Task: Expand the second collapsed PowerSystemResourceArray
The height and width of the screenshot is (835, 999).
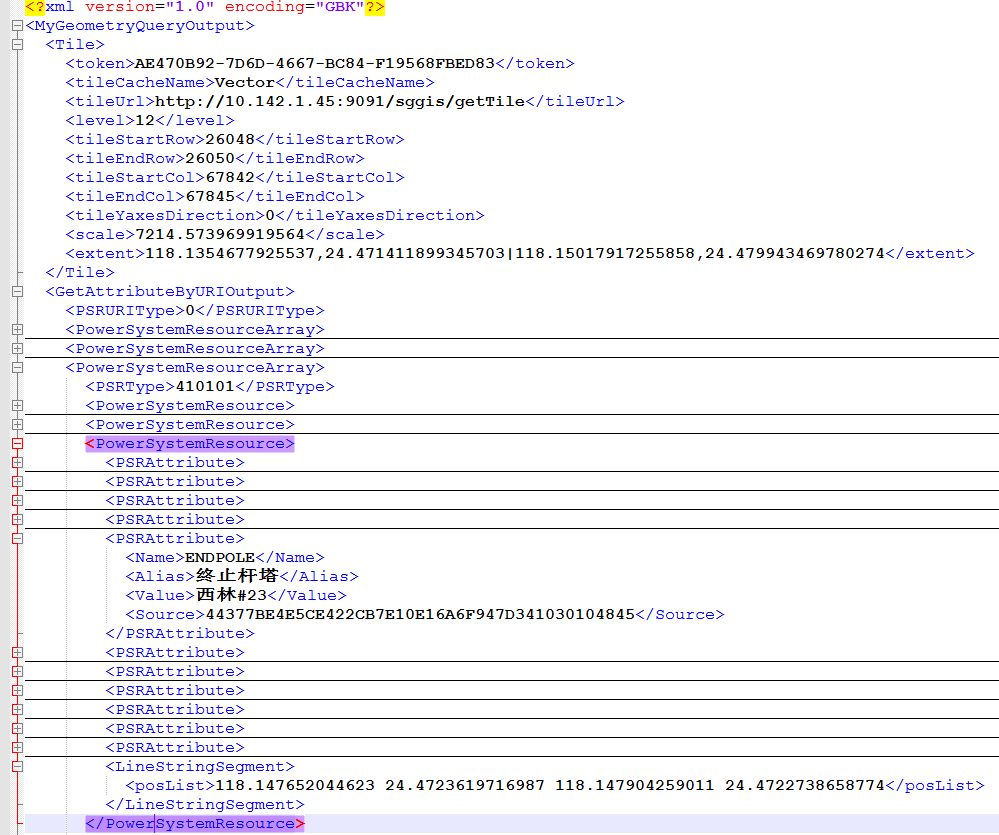Action: click(x=18, y=349)
